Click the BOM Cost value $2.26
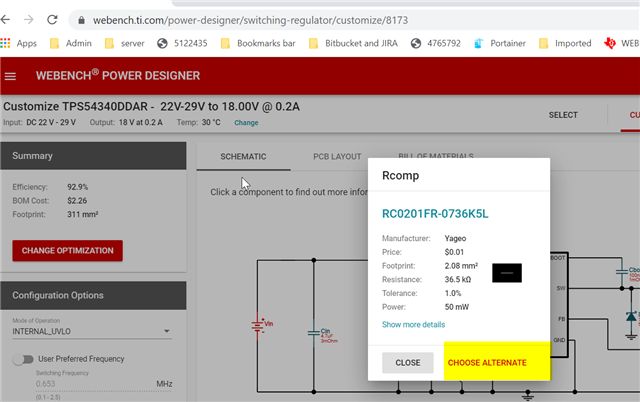The height and width of the screenshot is (402, 640). [x=77, y=201]
